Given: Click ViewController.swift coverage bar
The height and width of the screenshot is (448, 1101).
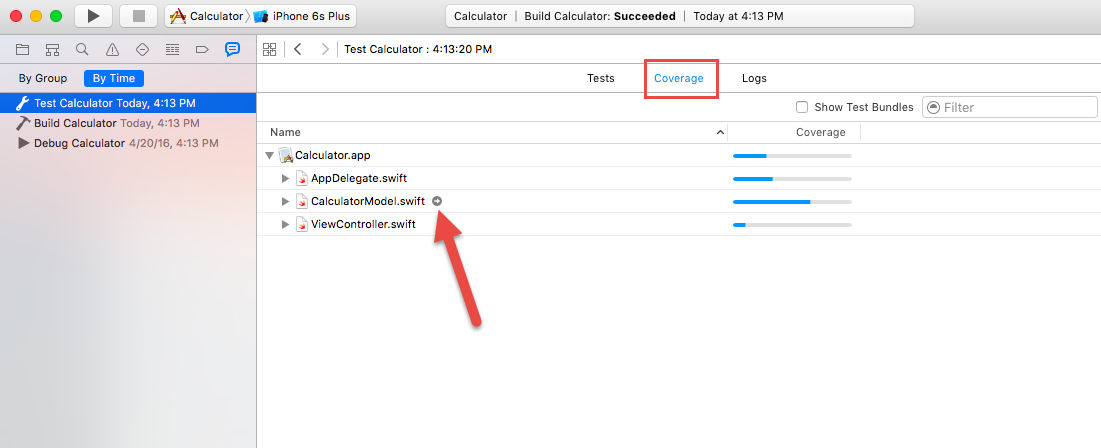Looking at the screenshot, I should tap(792, 225).
